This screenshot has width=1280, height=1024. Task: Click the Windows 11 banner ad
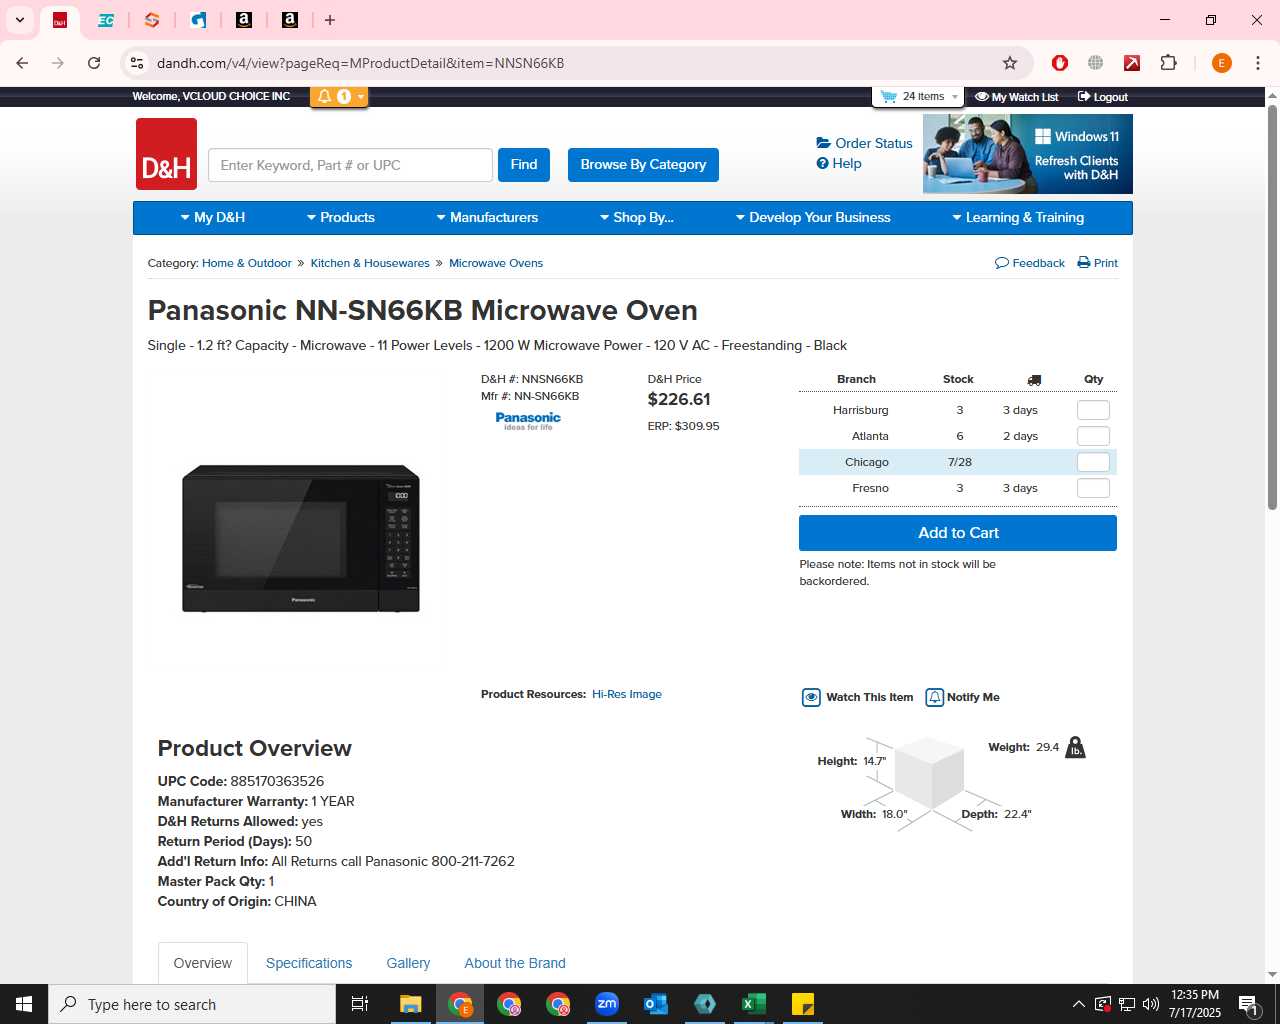pos(1028,154)
